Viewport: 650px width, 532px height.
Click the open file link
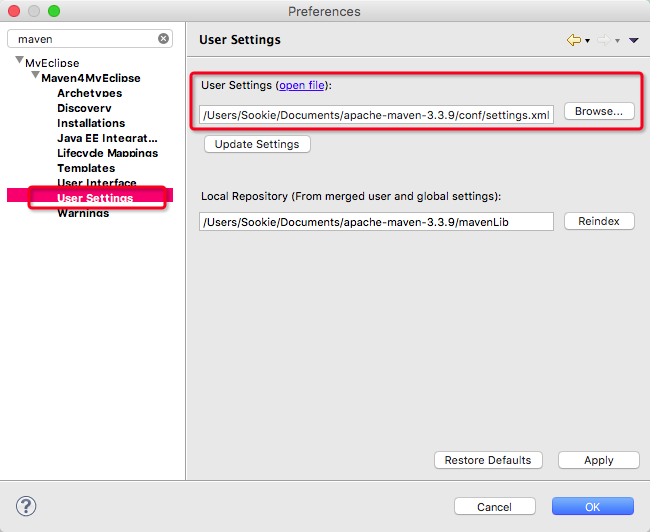[x=301, y=86]
